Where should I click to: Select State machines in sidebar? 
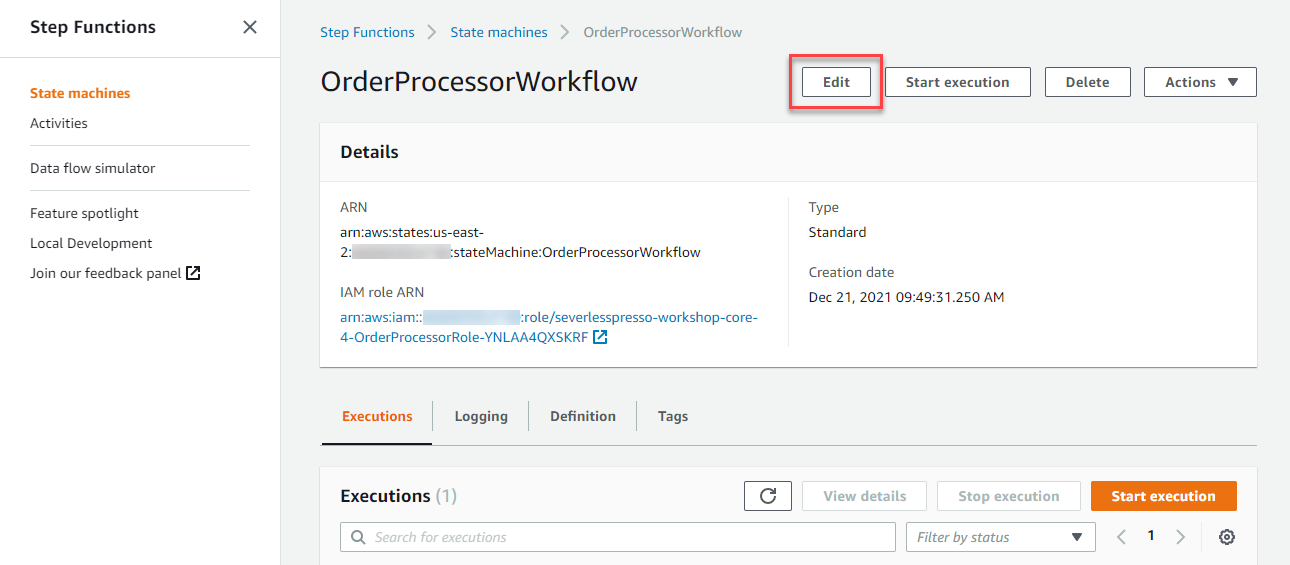tap(80, 93)
